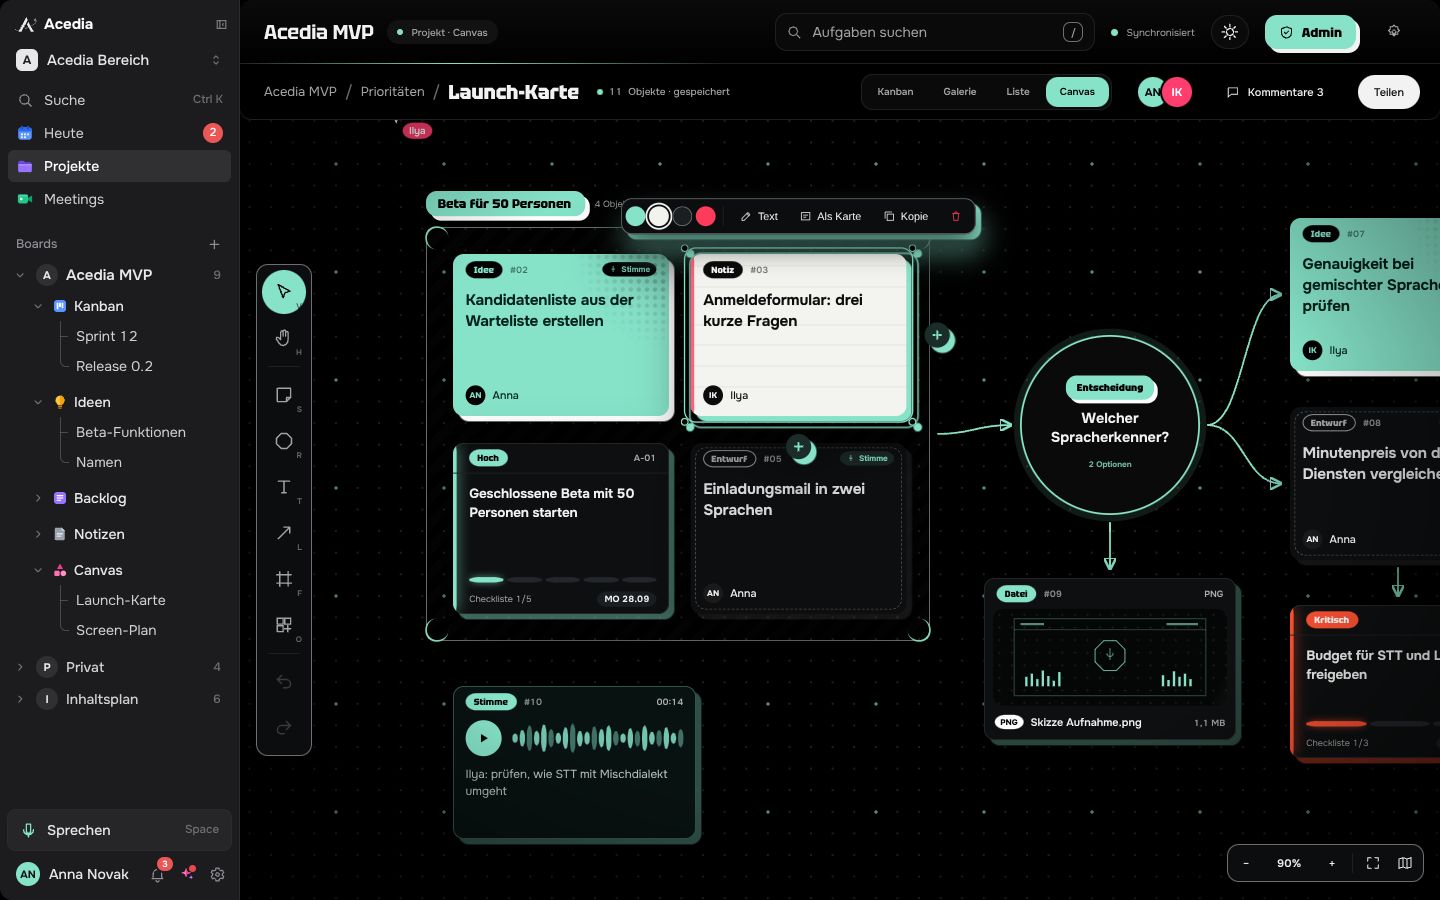Screen dimensions: 1440x900
Task: Redo the canvas action
Action: 284,728
